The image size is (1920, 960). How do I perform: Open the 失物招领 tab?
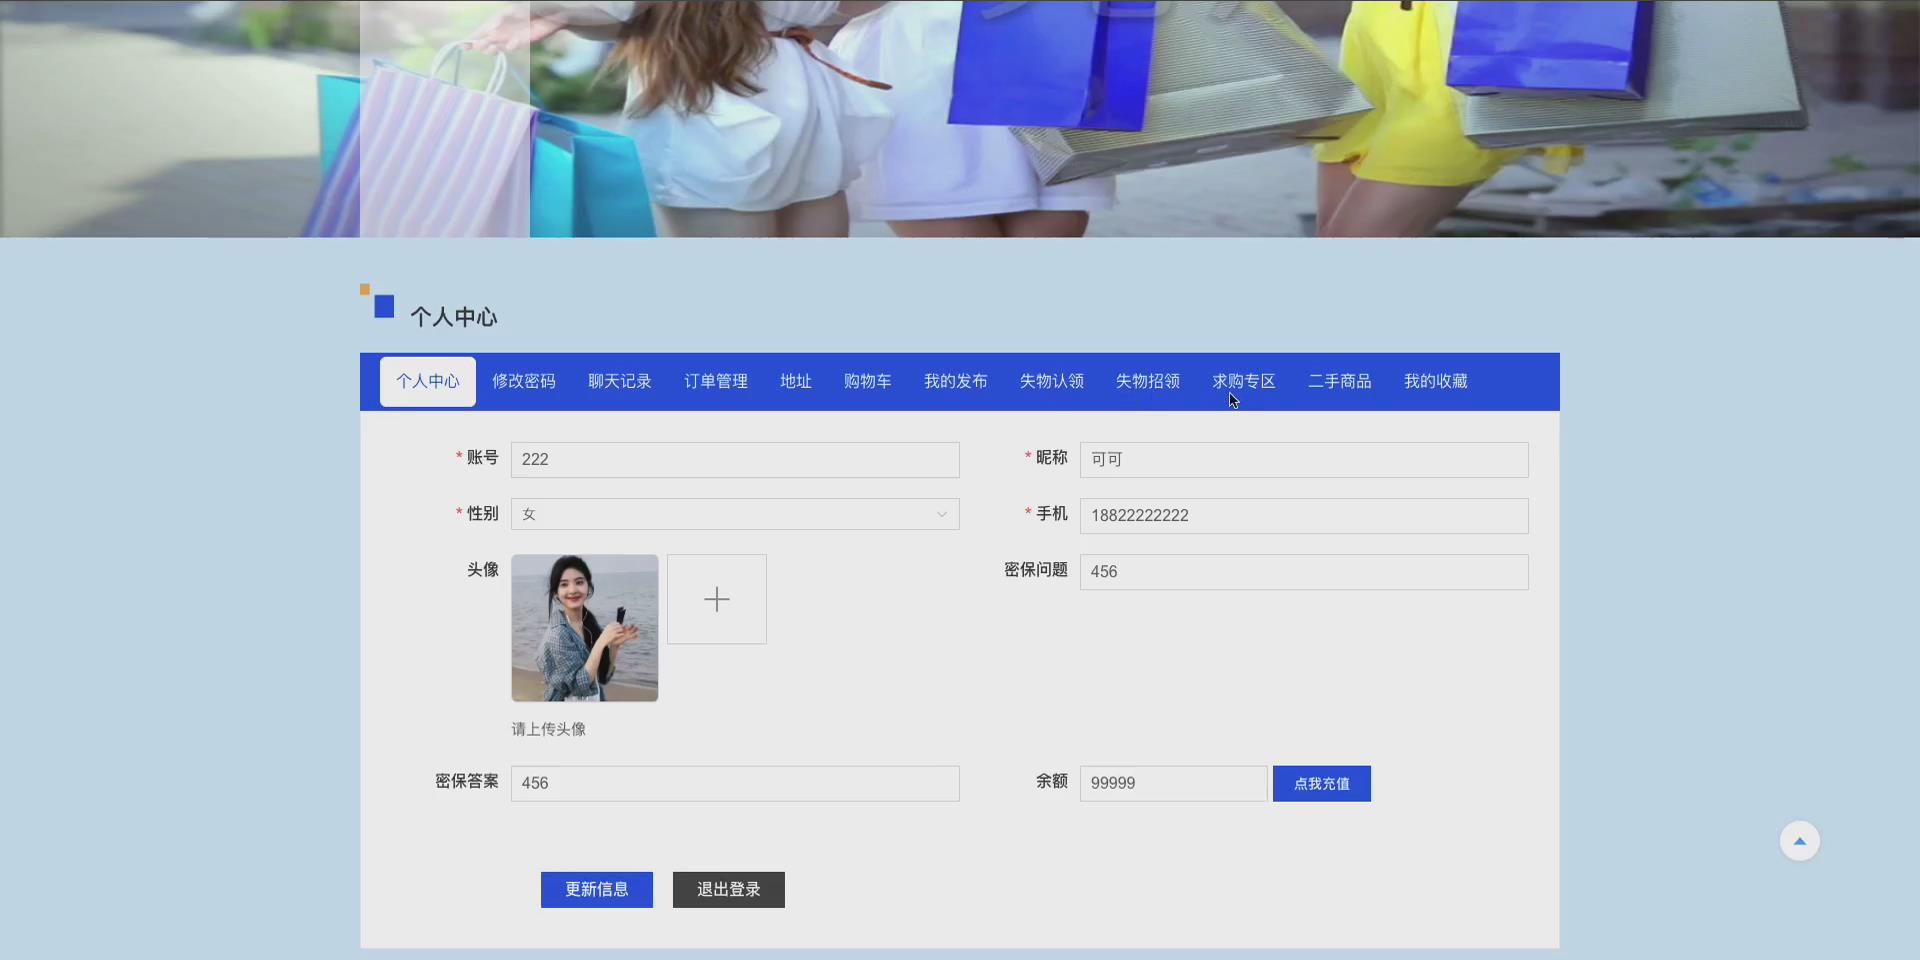pos(1146,381)
